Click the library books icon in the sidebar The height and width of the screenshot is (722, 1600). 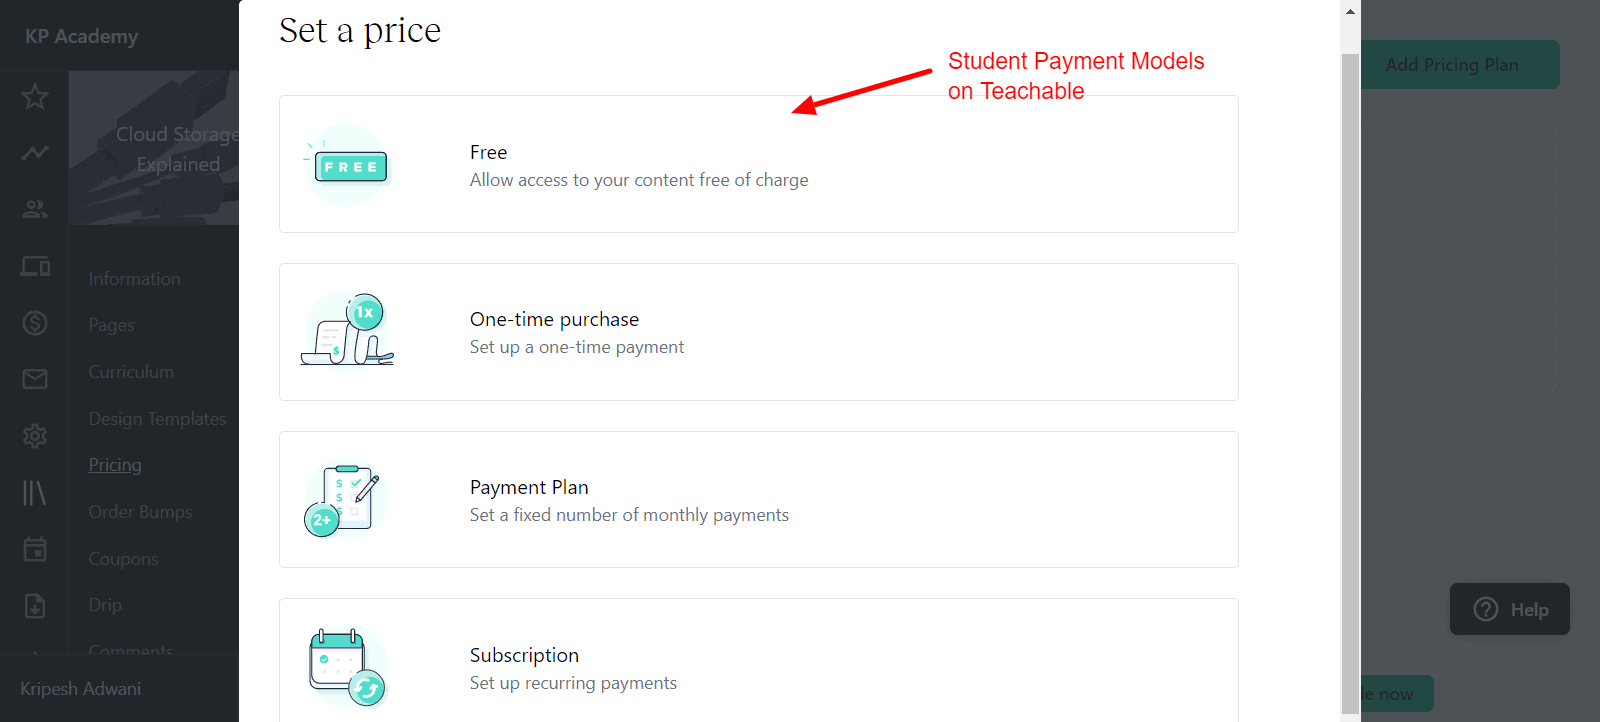click(35, 492)
